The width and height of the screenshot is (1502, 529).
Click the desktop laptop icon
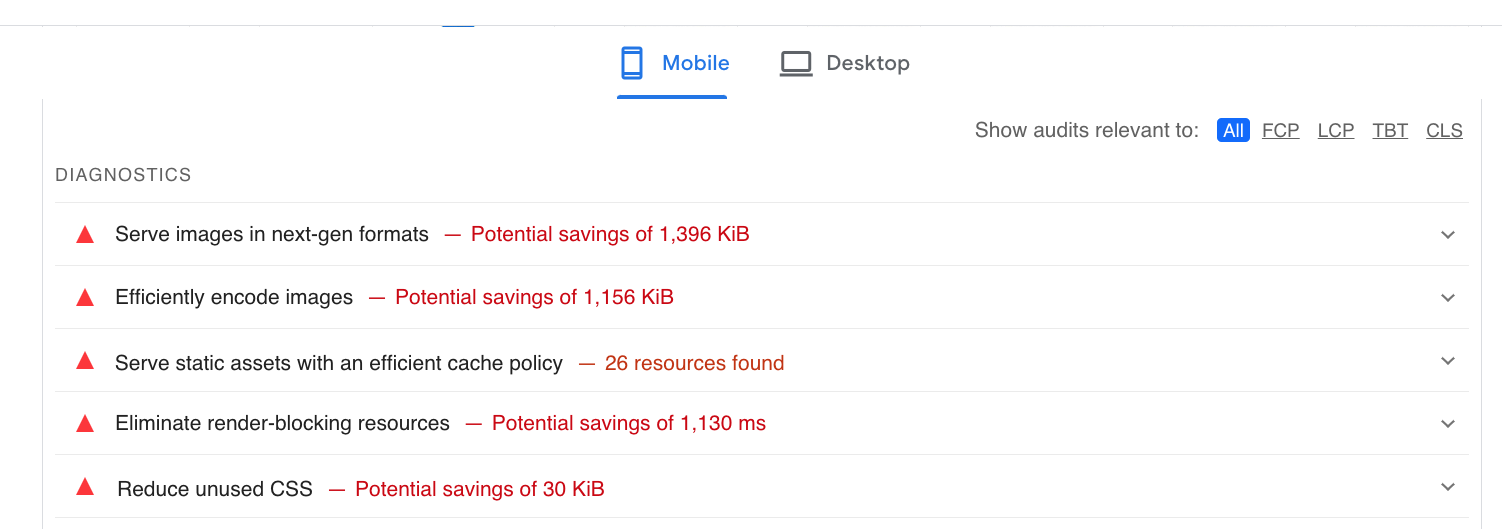pos(796,64)
